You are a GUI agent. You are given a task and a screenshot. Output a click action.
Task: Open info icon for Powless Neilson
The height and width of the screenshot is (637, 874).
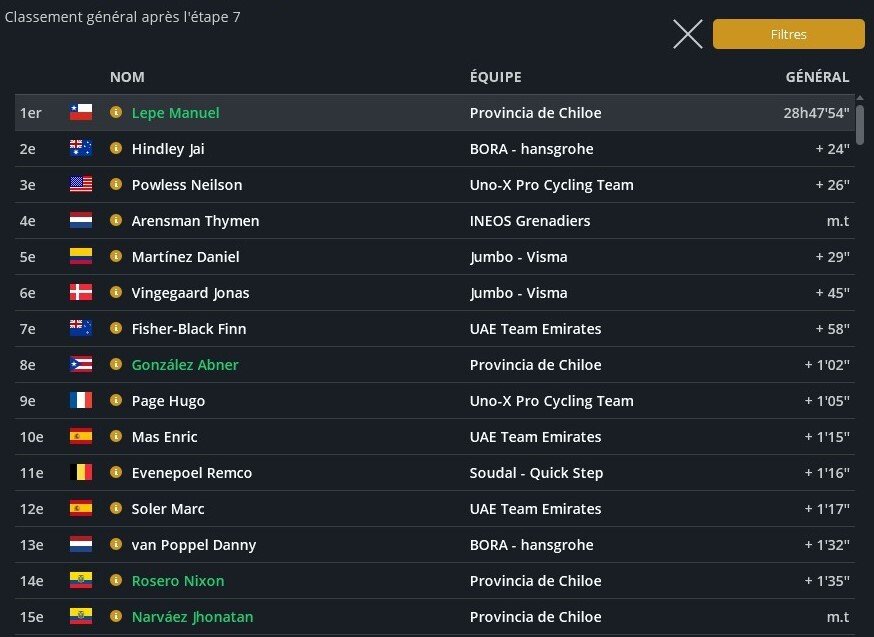click(116, 185)
